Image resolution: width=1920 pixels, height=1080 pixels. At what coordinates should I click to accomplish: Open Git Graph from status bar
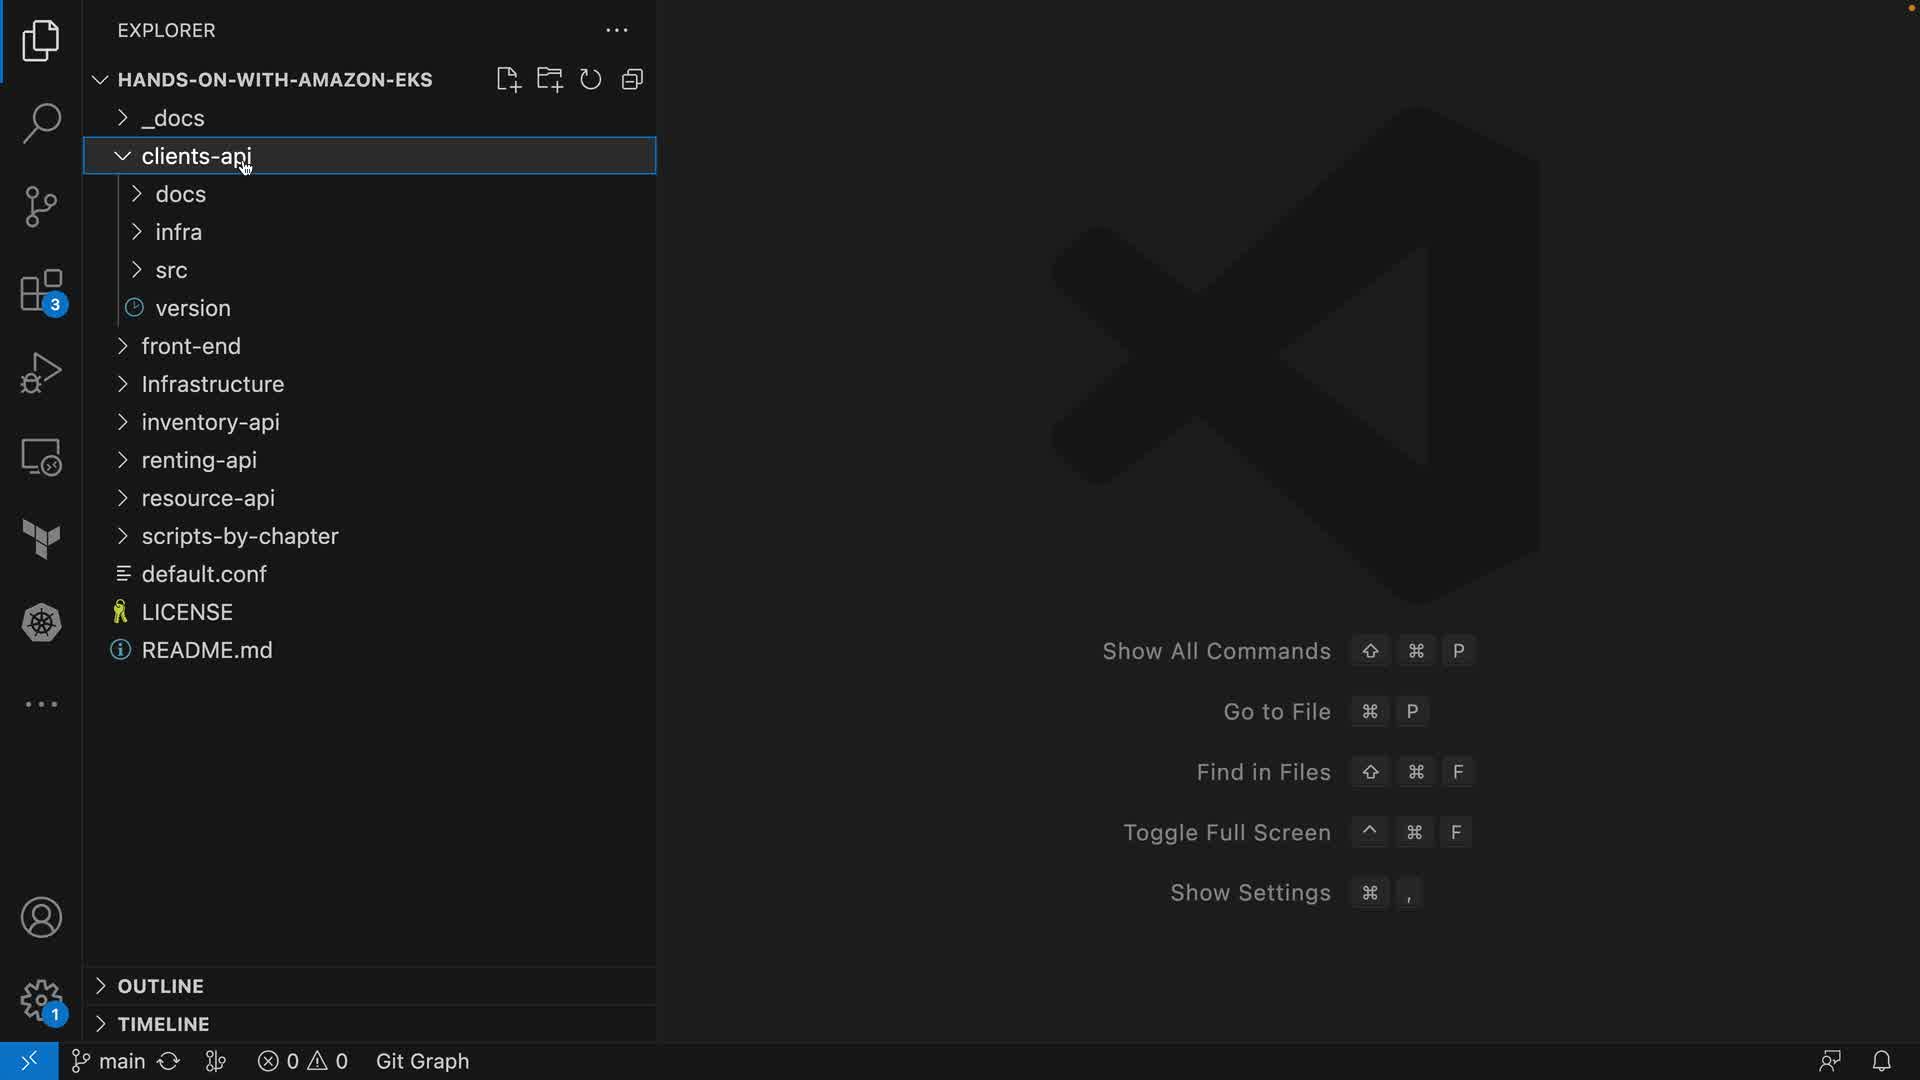point(422,1061)
